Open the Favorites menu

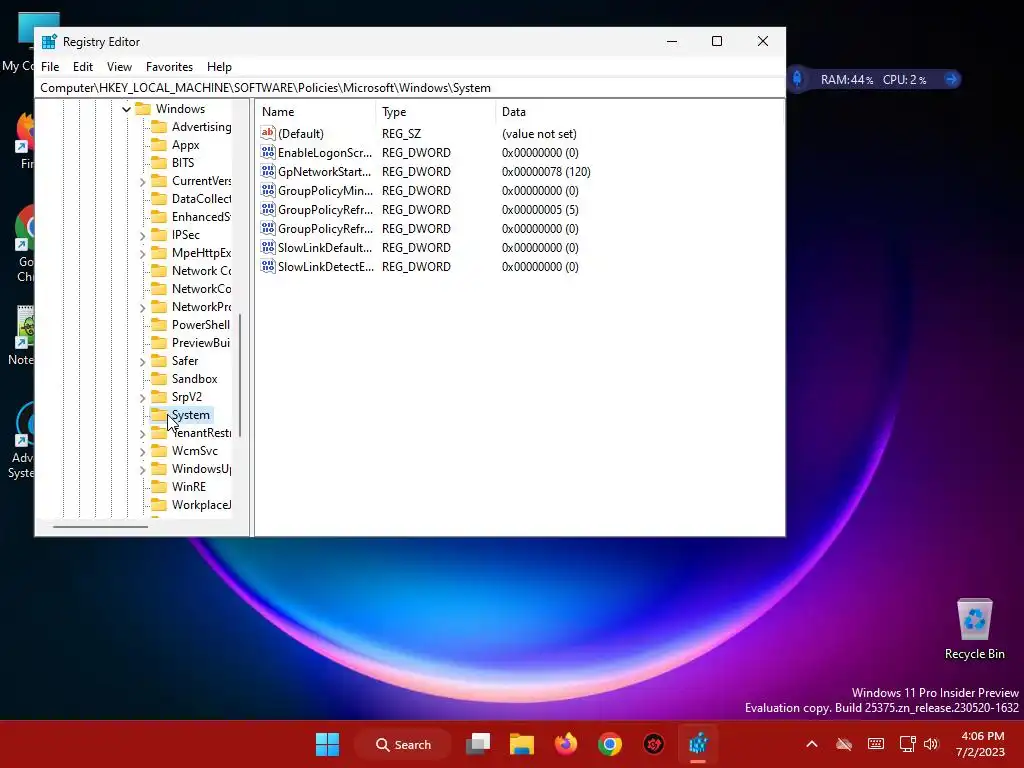point(169,67)
